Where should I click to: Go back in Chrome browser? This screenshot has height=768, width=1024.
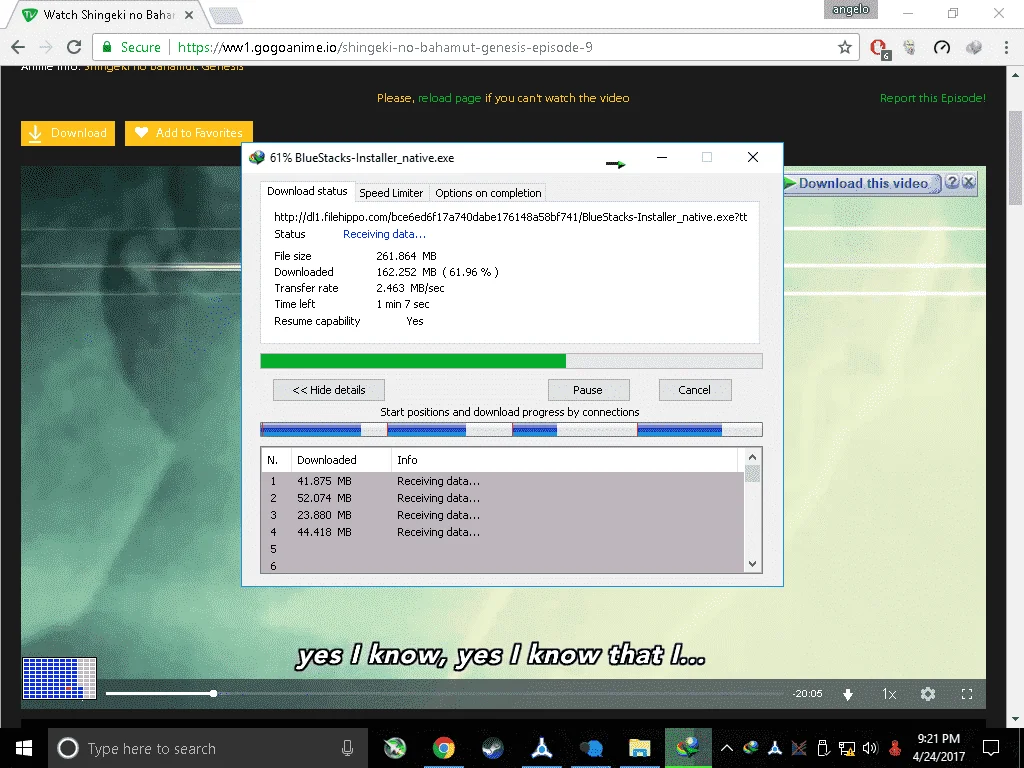pyautogui.click(x=18, y=47)
